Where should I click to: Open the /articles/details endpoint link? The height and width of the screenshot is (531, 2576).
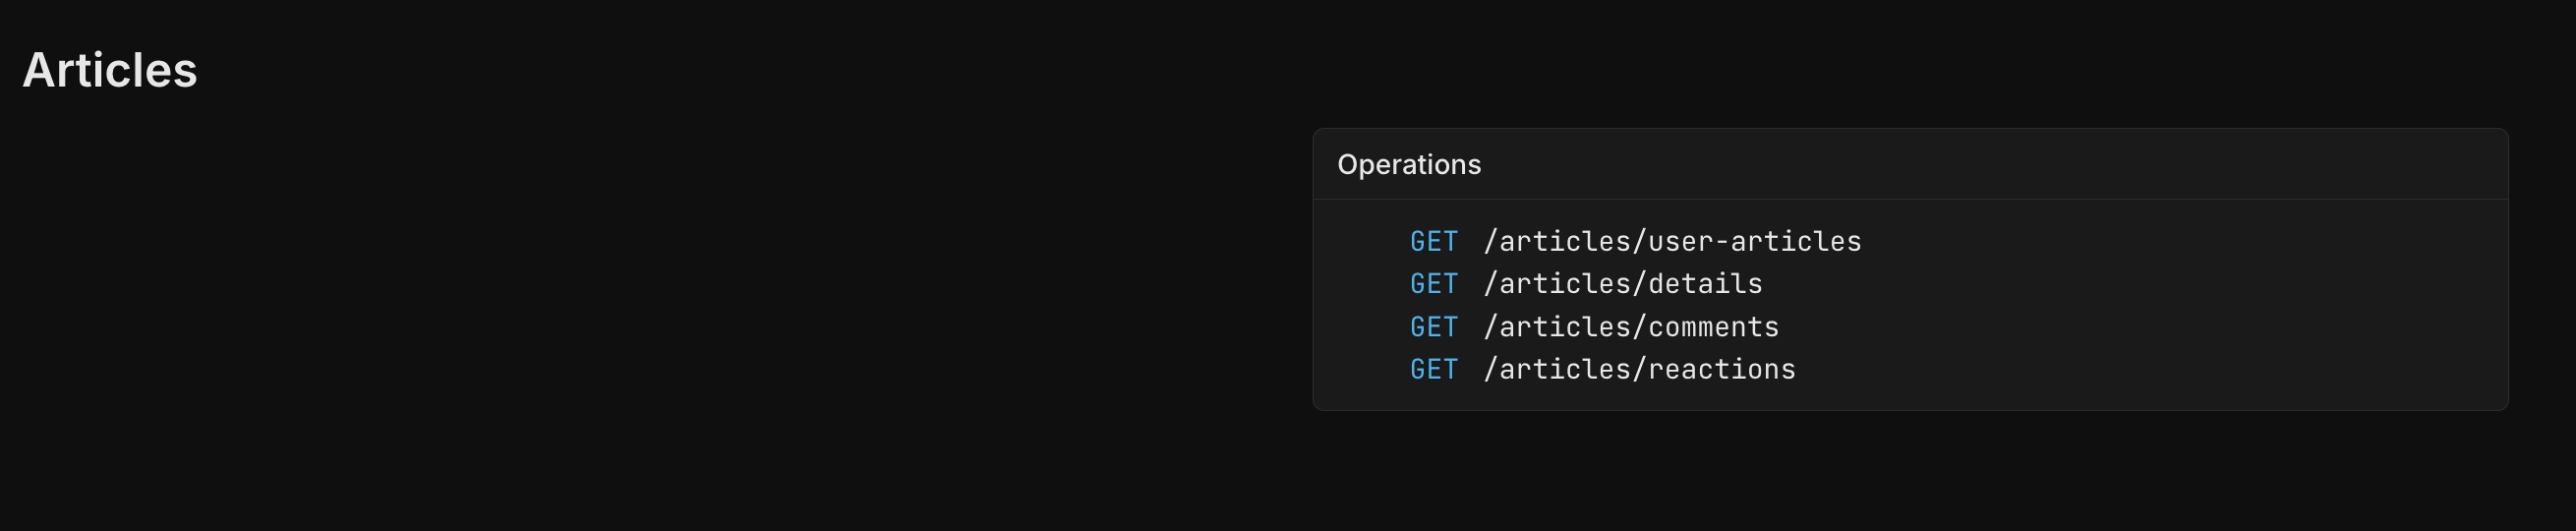coord(1622,284)
